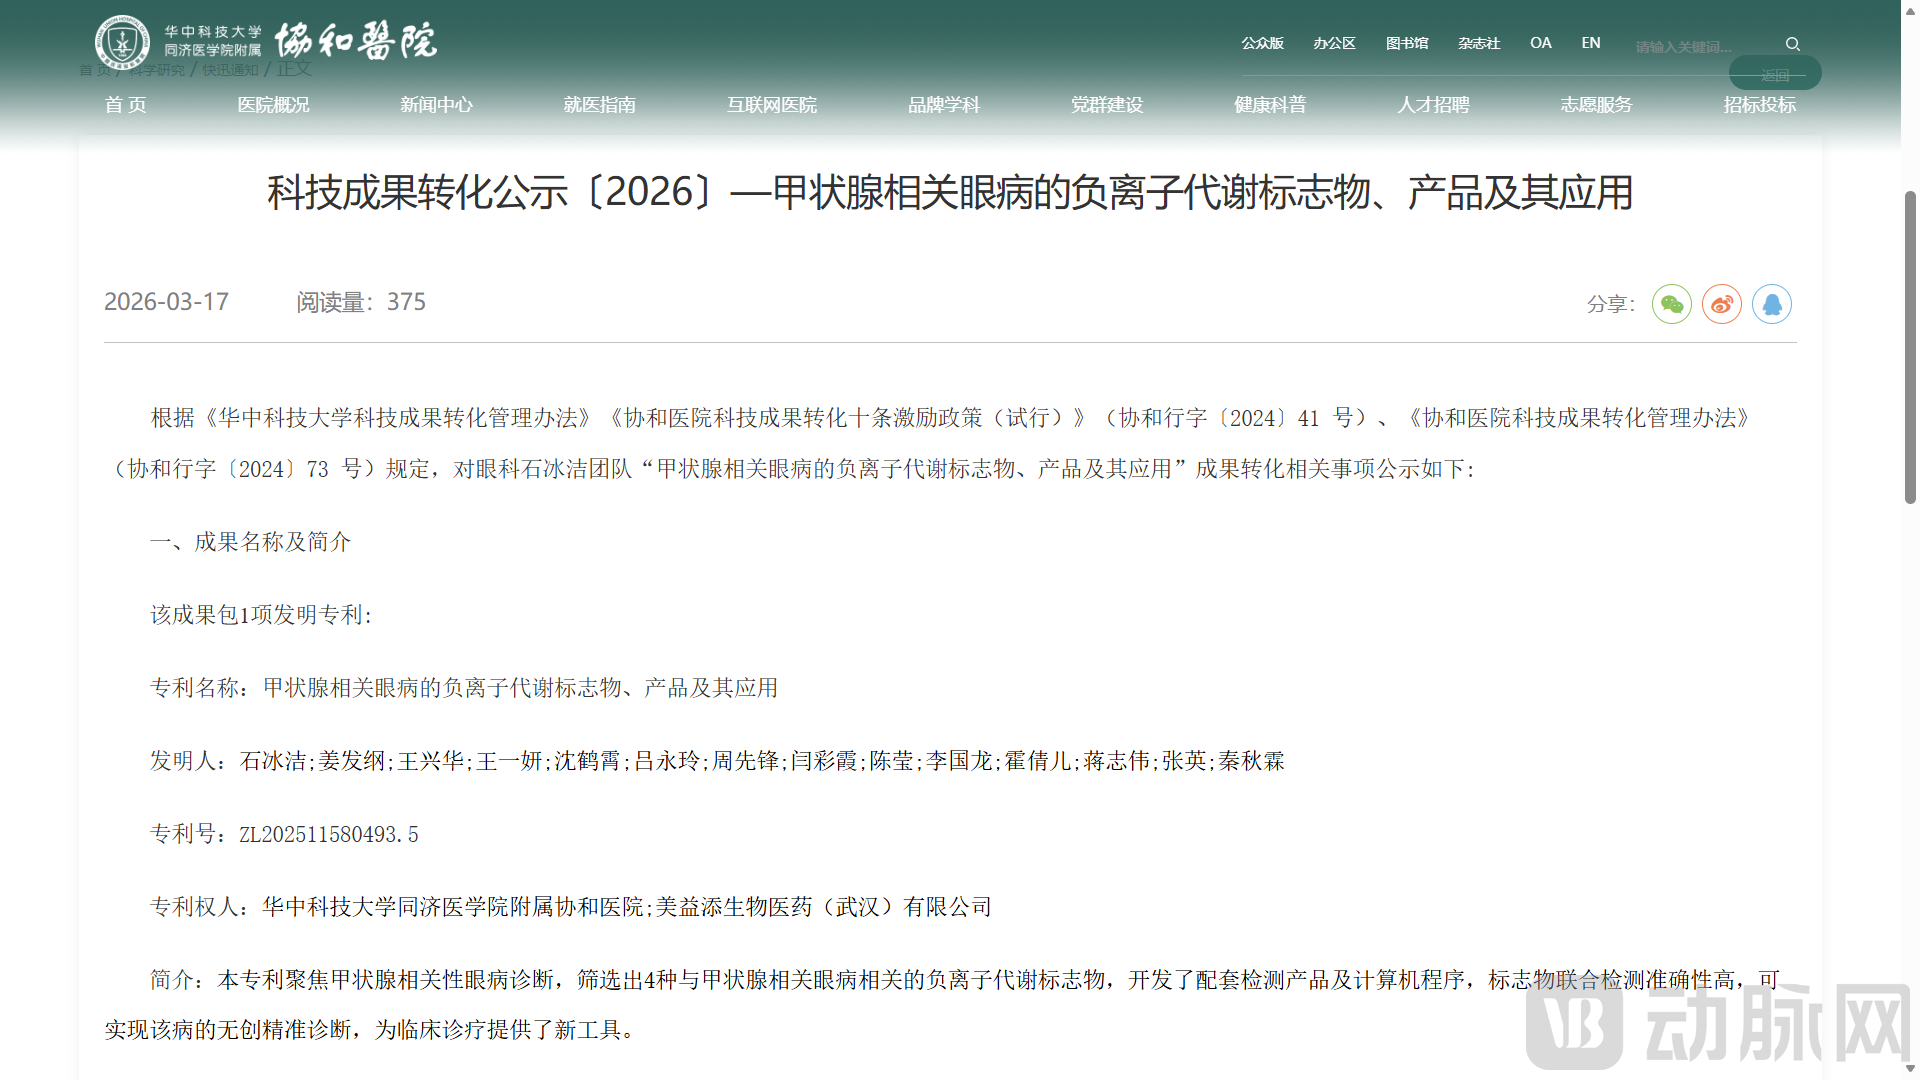Switch to English by clicking EN
The height and width of the screenshot is (1080, 1920).
1590,43
